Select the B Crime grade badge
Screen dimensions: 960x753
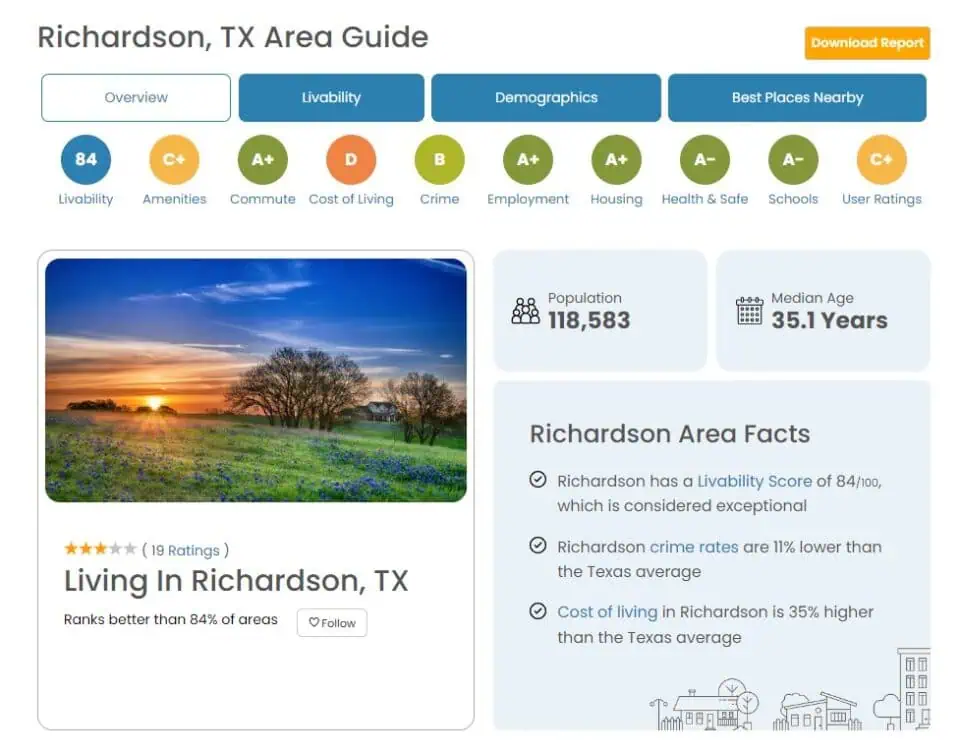439,159
